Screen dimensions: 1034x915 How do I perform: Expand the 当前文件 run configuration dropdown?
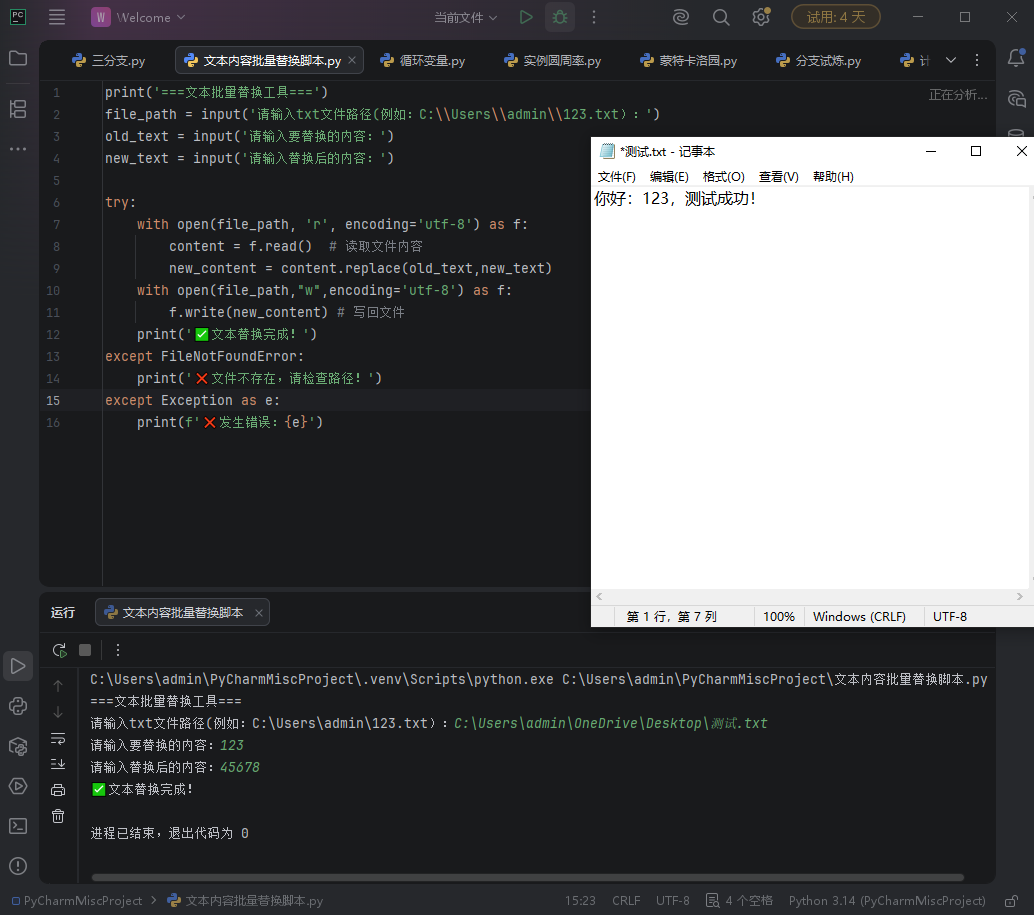(x=465, y=18)
